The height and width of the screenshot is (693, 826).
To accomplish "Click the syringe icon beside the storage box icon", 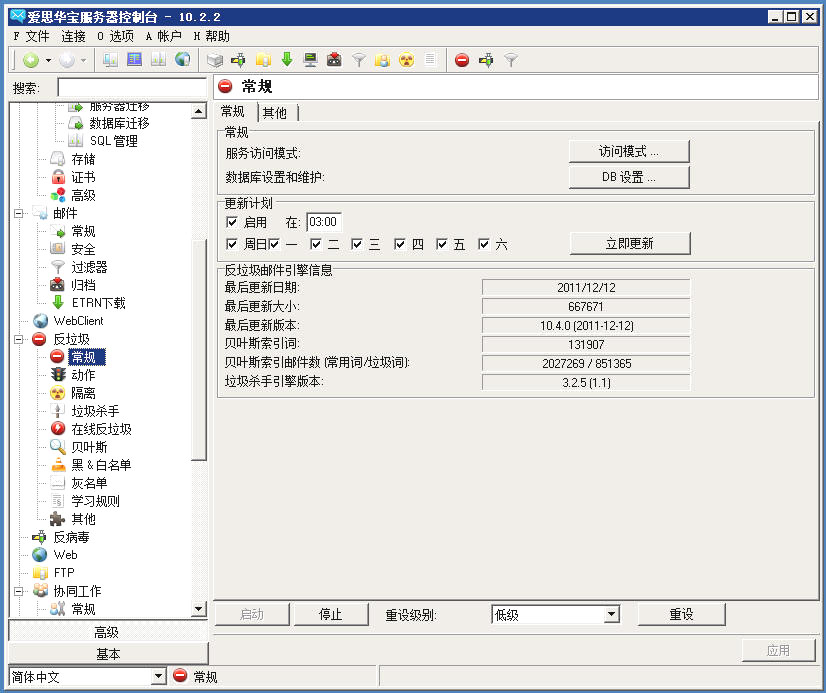I will [x=238, y=60].
